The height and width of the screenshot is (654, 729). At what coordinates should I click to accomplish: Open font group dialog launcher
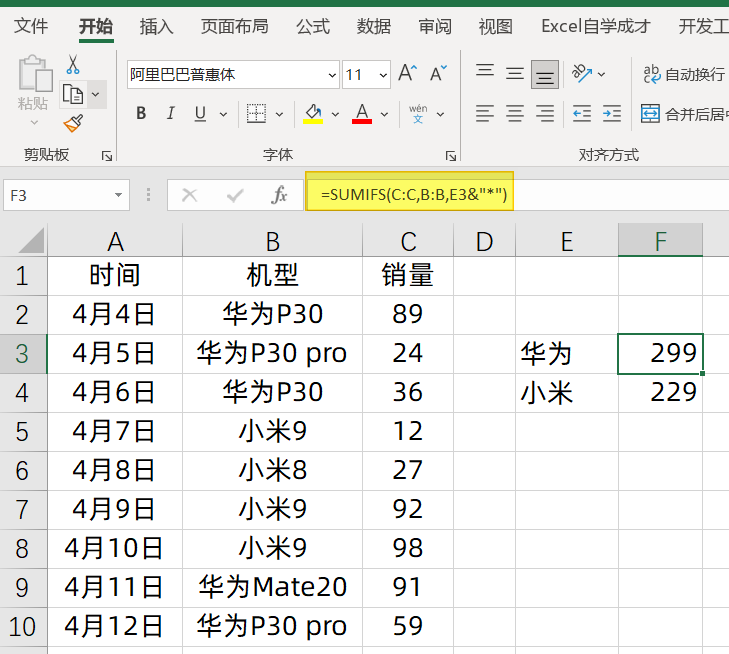(451, 156)
